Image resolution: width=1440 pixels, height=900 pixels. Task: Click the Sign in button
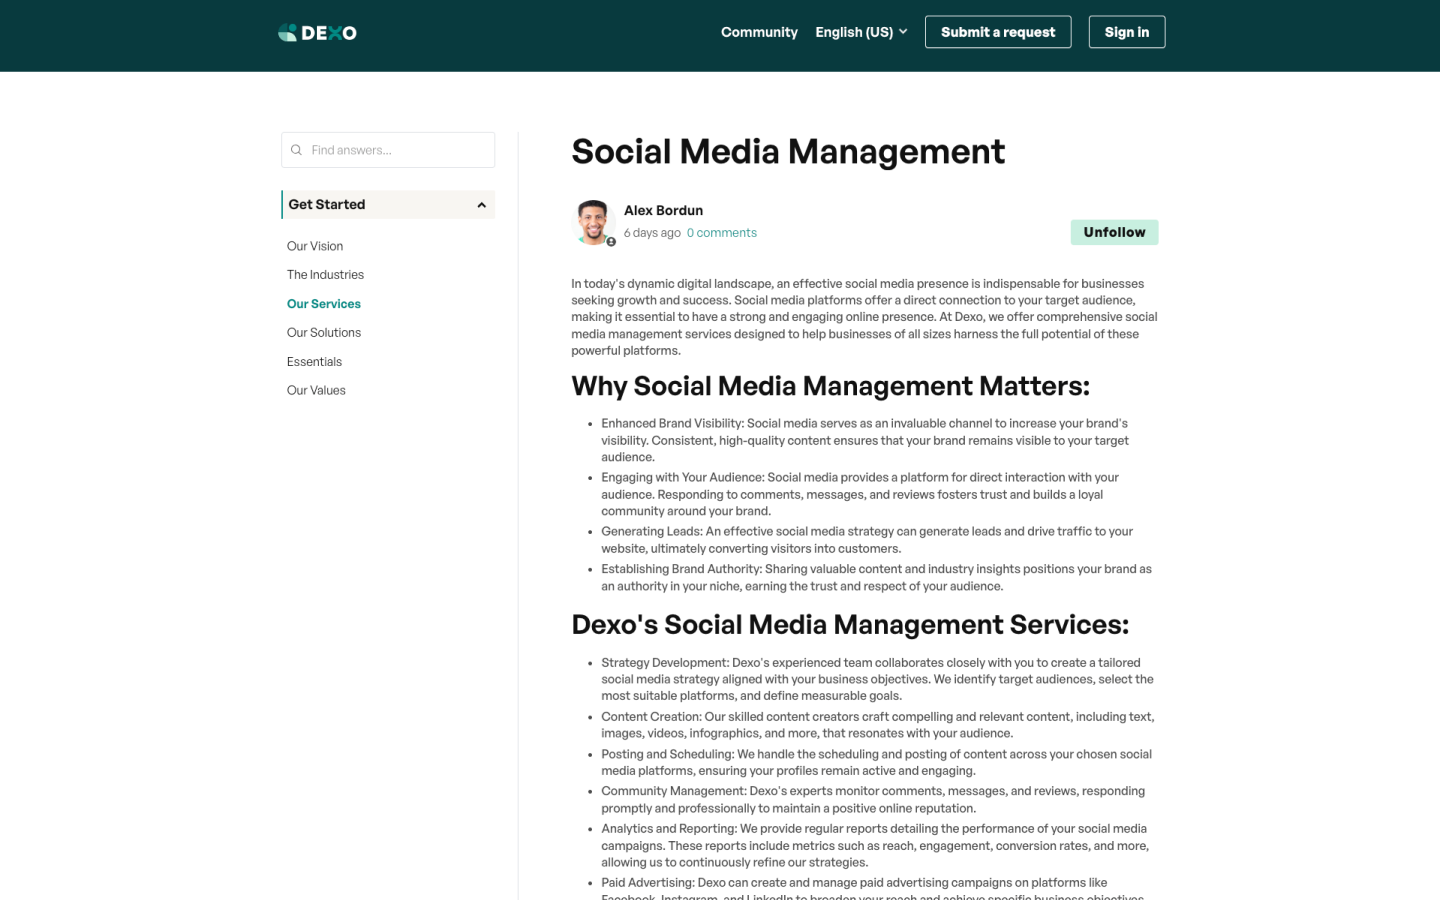(1126, 32)
